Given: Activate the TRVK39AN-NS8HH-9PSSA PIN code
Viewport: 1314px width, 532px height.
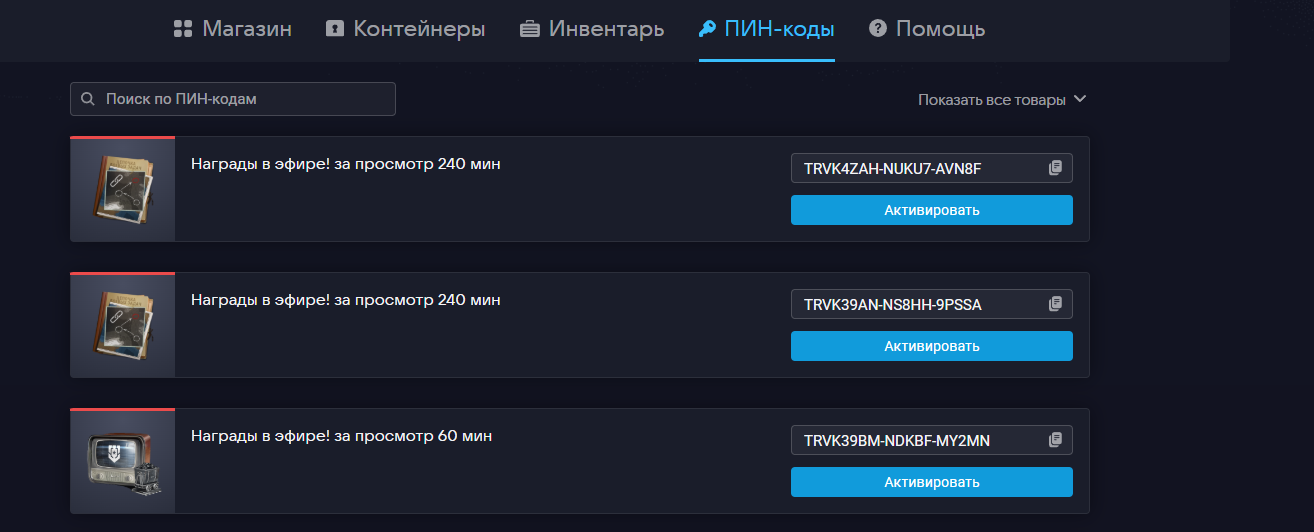Looking at the screenshot, I should [x=931, y=346].
